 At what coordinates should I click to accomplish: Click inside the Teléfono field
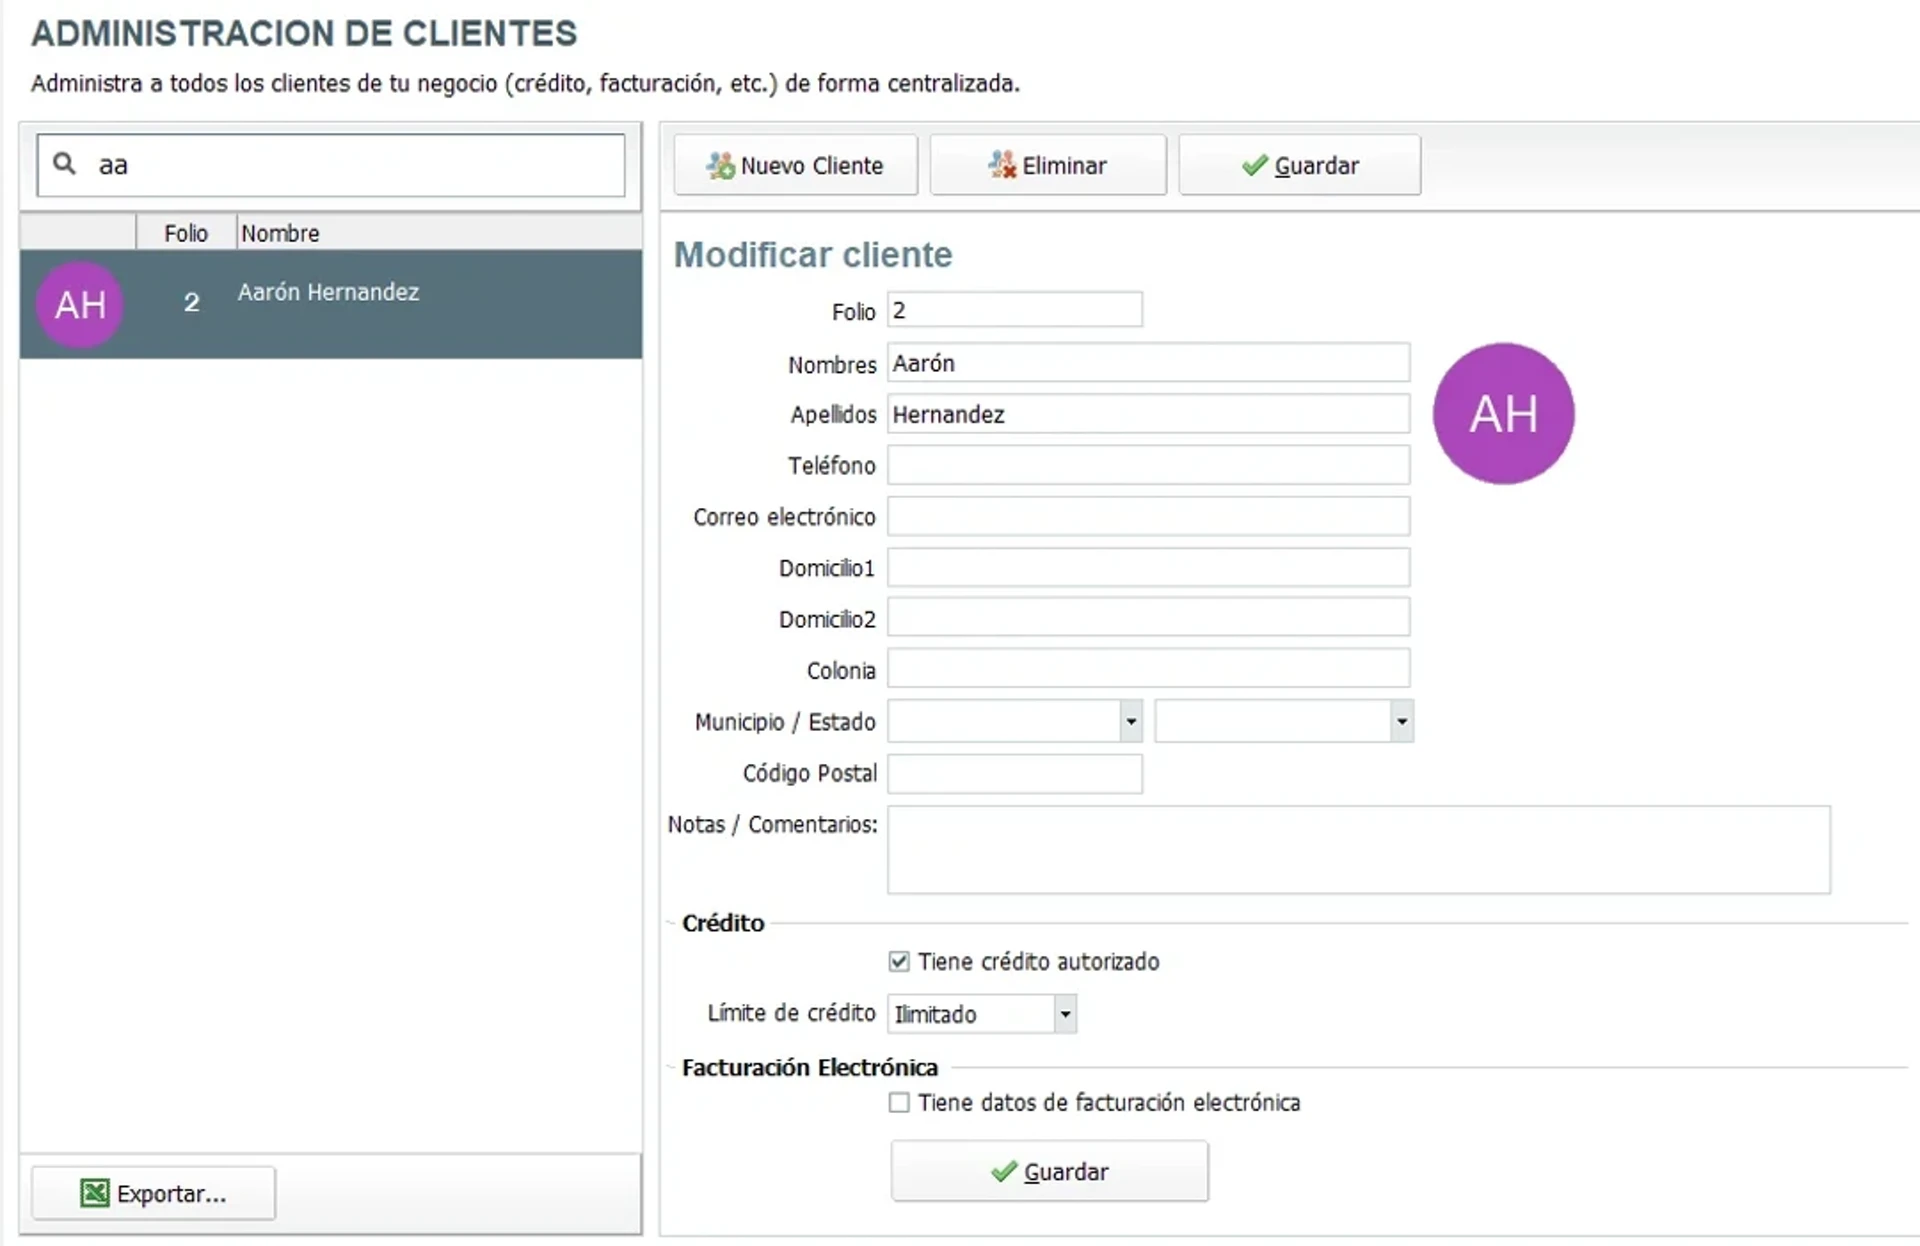coord(1146,465)
